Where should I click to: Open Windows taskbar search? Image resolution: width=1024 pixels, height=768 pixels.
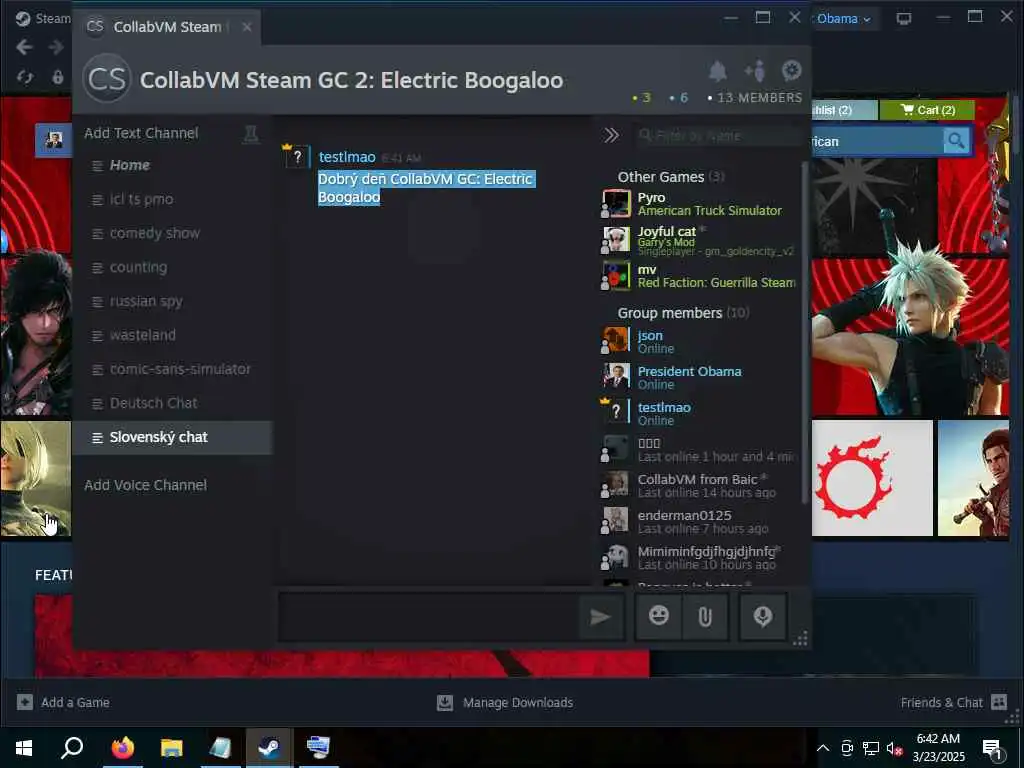click(x=72, y=748)
